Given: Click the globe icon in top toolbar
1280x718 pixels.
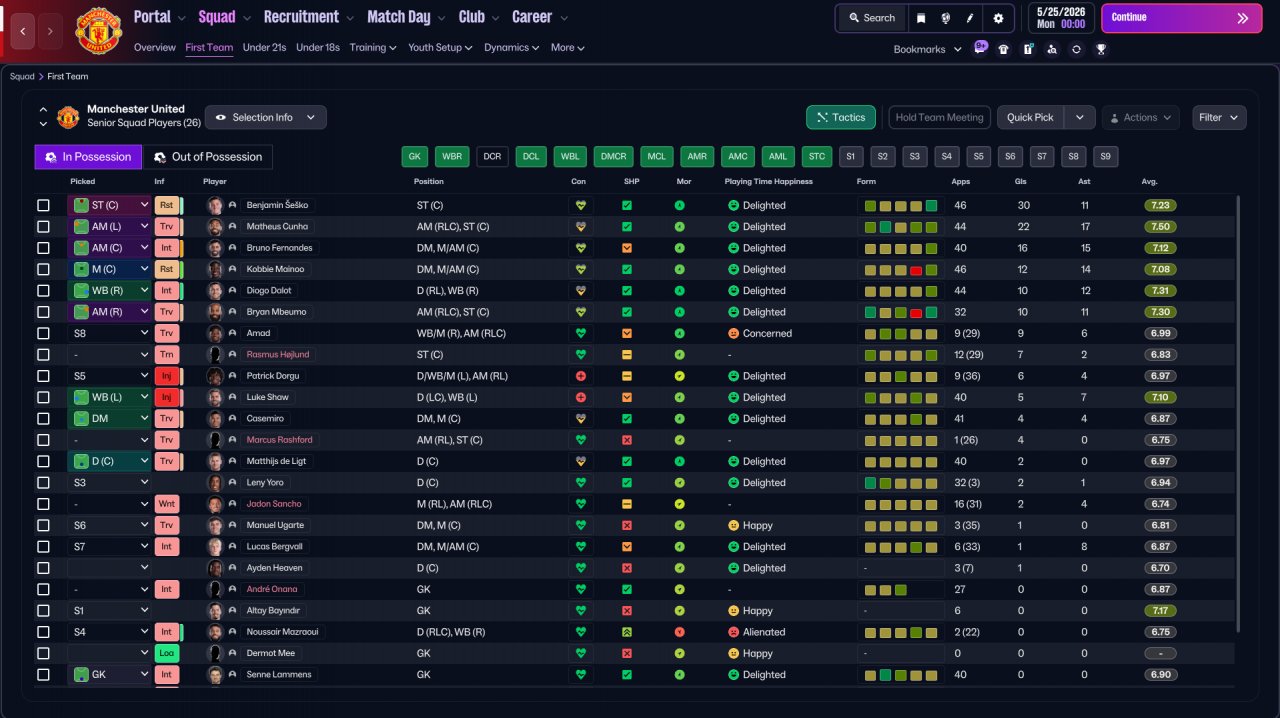Looking at the screenshot, I should point(945,18).
